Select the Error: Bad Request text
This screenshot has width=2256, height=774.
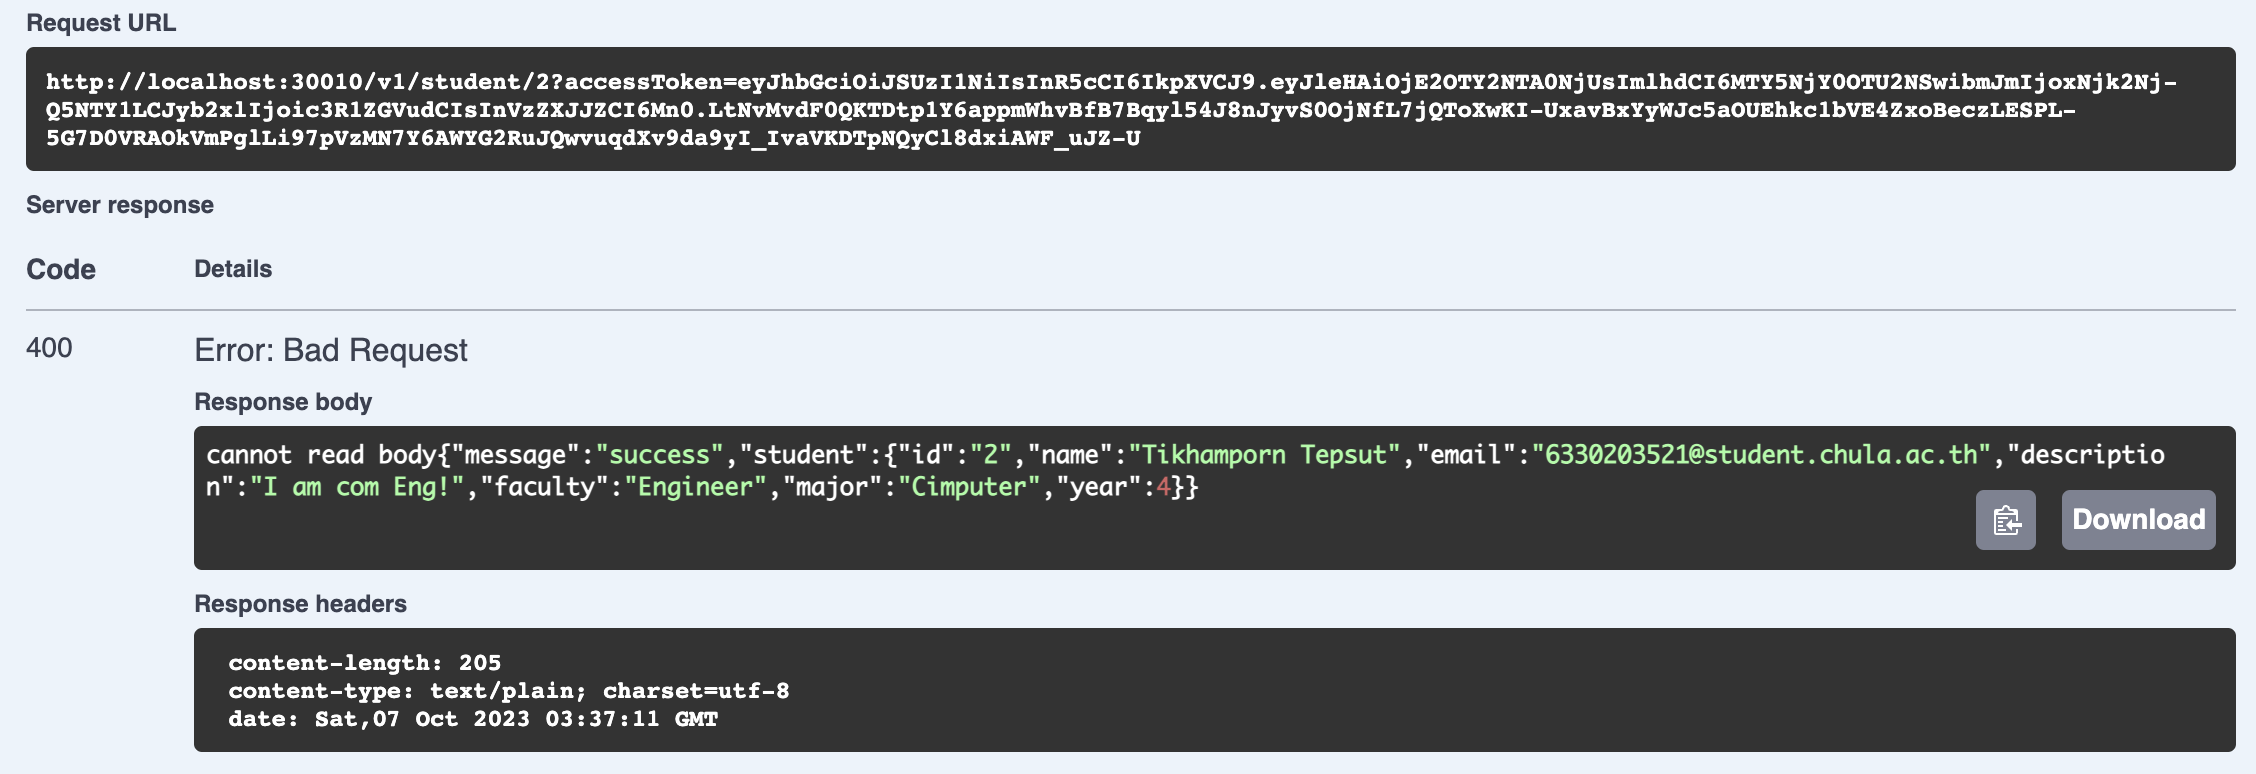coord(330,350)
